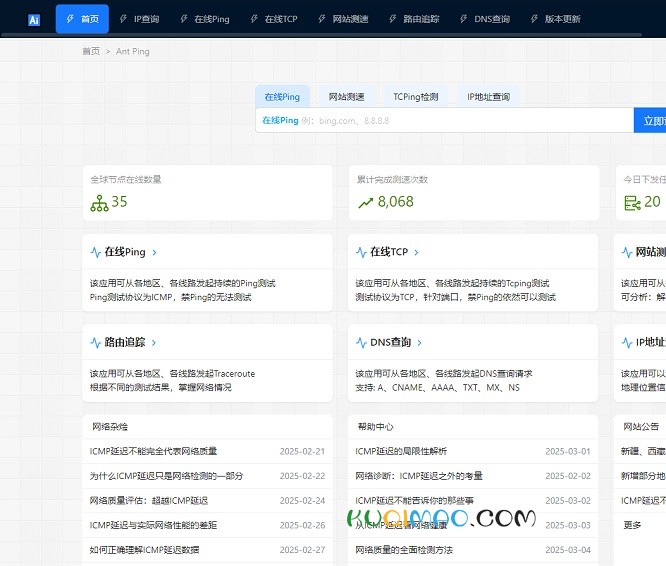Viewport: 666px width, 566px height.
Task: Click the lightning icon beside 路由追踪 menu
Action: [393, 19]
